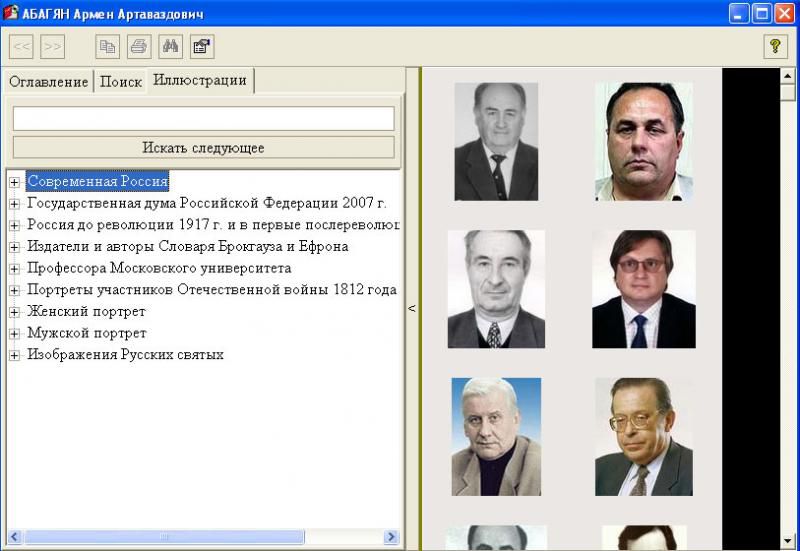Image resolution: width=800 pixels, height=551 pixels.
Task: Expand the Женский портрет tree node
Action: [x=14, y=312]
